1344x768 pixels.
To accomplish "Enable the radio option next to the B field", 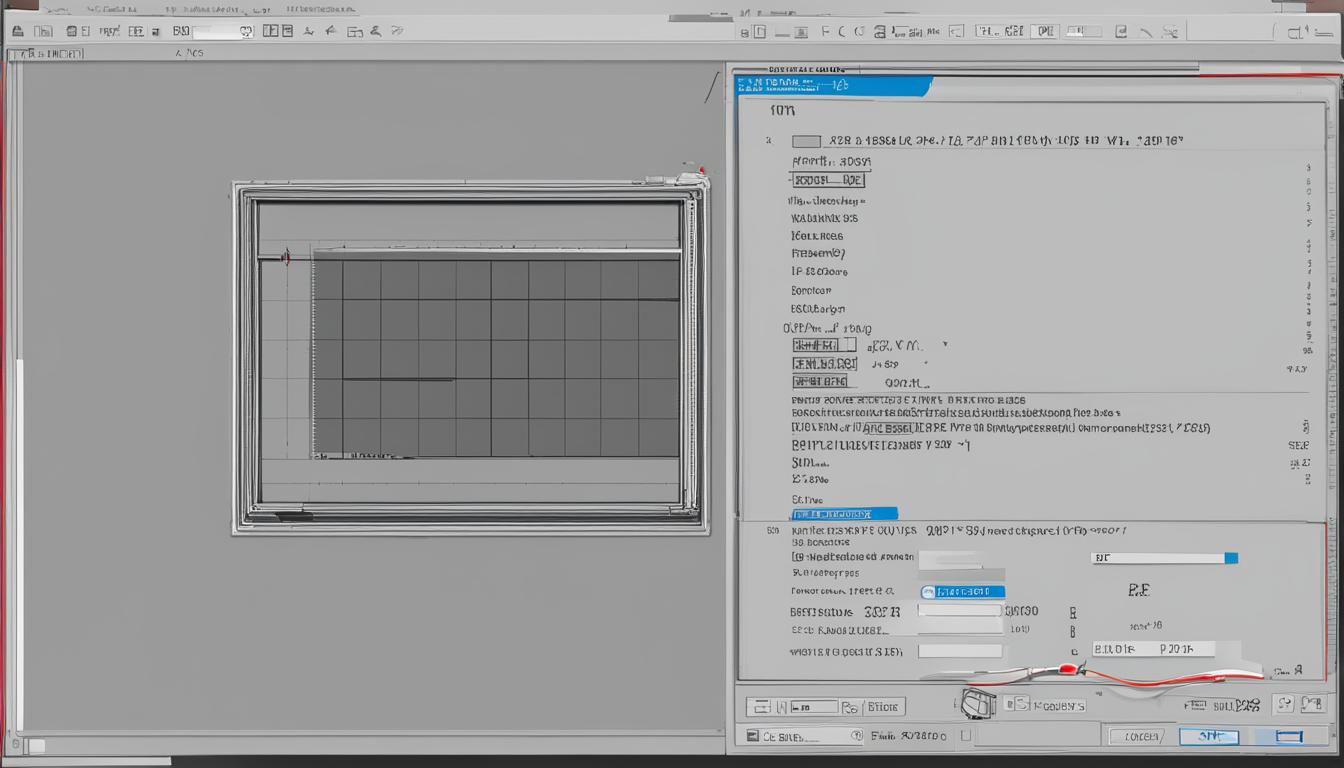I will (1072, 628).
